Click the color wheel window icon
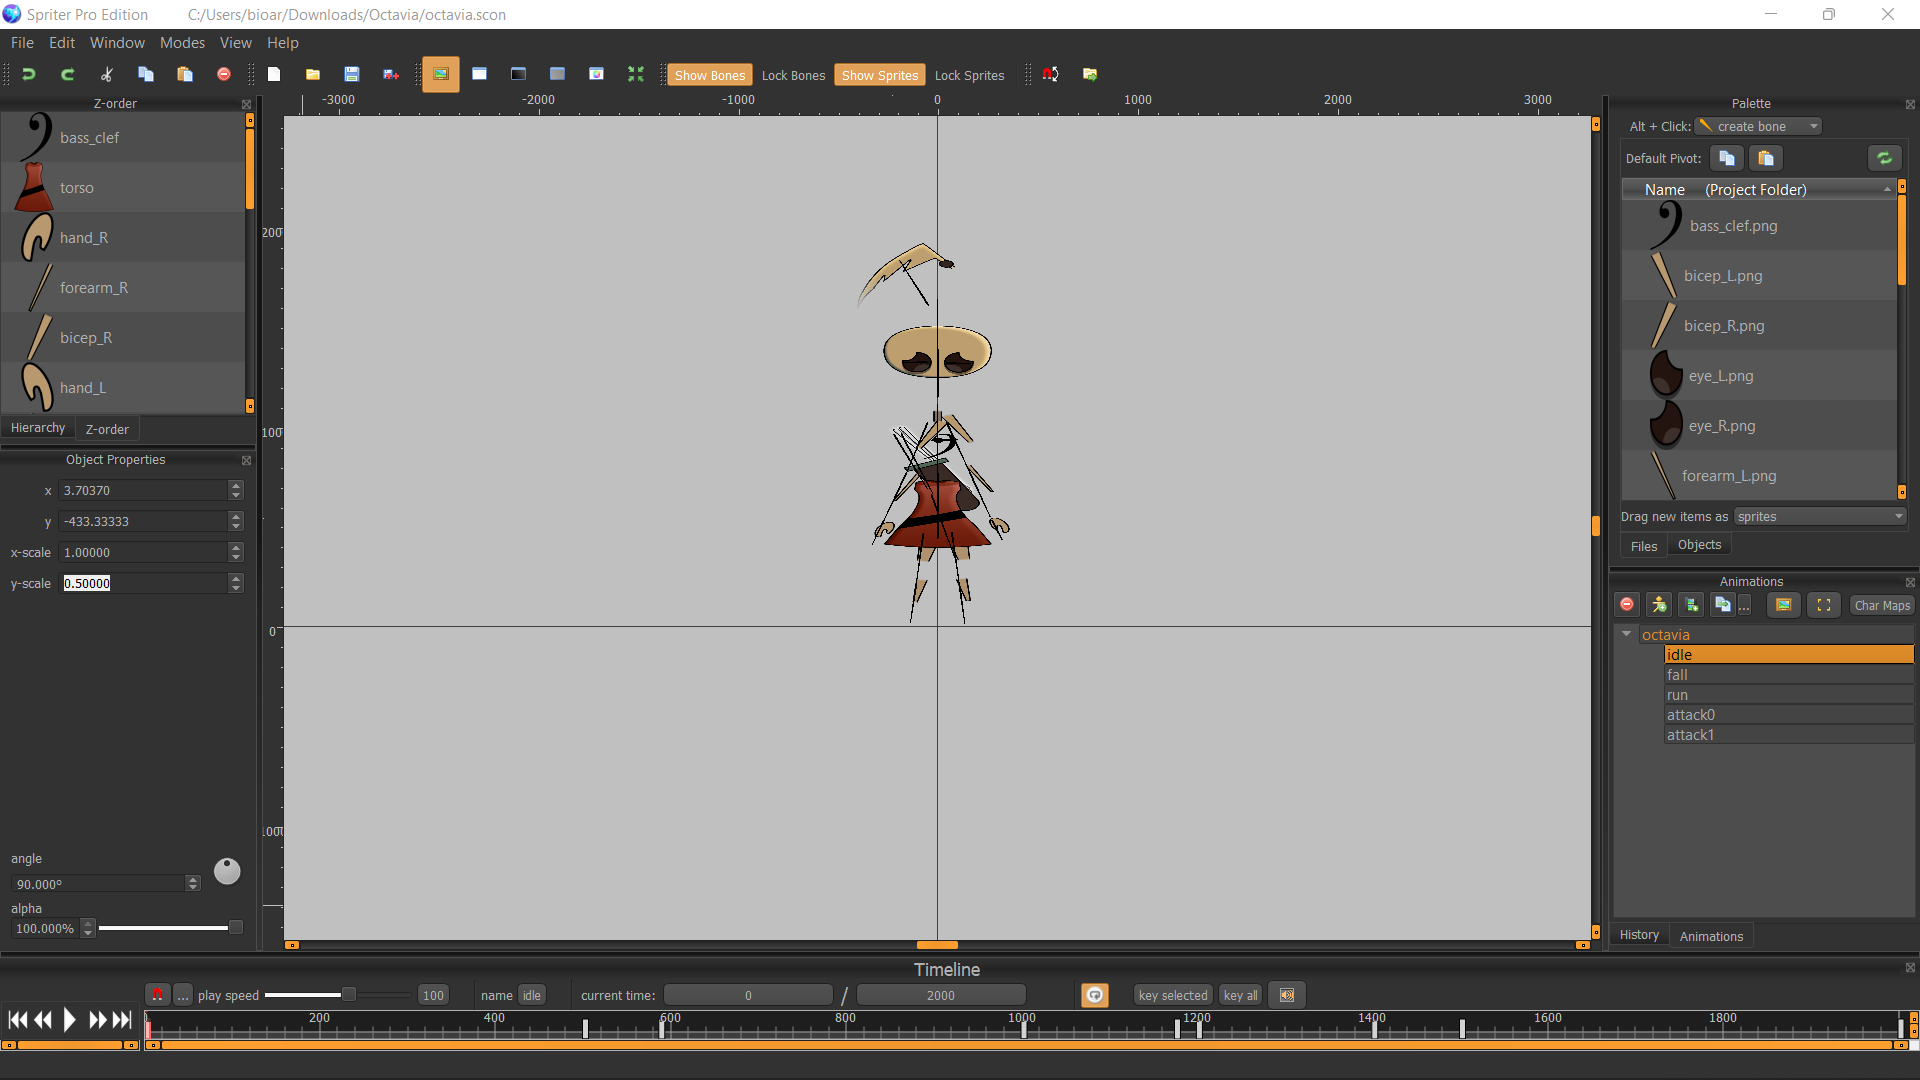 point(597,74)
